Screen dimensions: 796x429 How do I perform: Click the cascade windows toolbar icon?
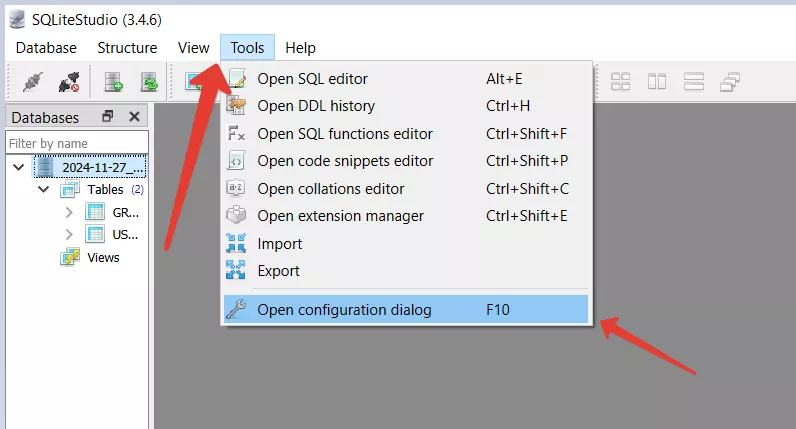(730, 81)
